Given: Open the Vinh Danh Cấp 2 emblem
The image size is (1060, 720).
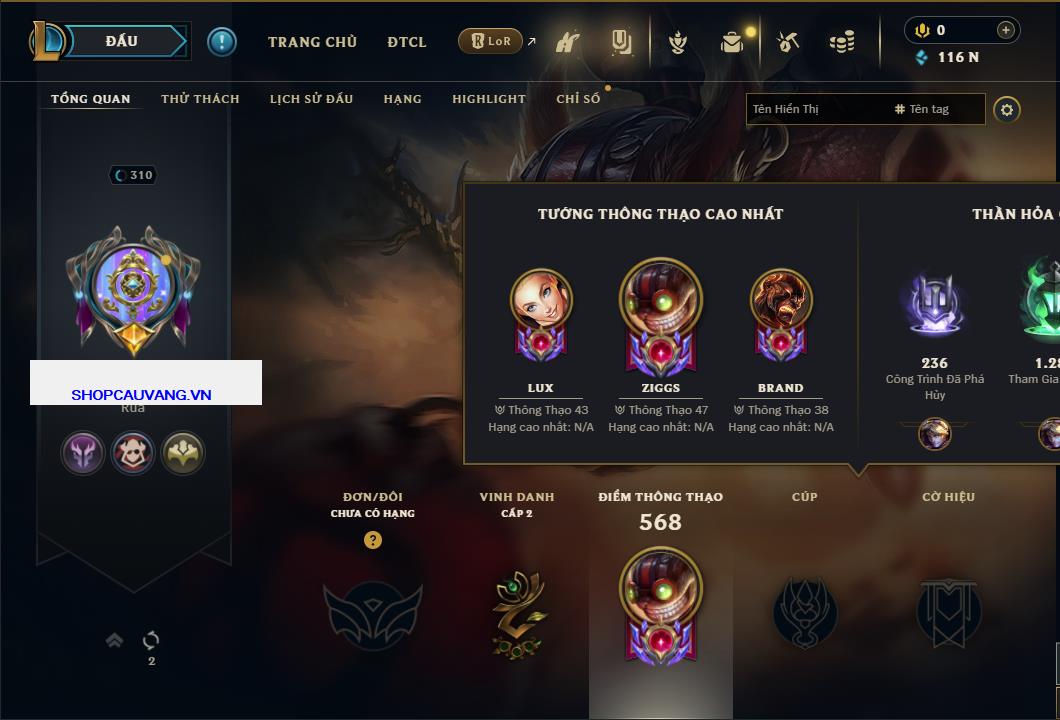Looking at the screenshot, I should coord(517,613).
